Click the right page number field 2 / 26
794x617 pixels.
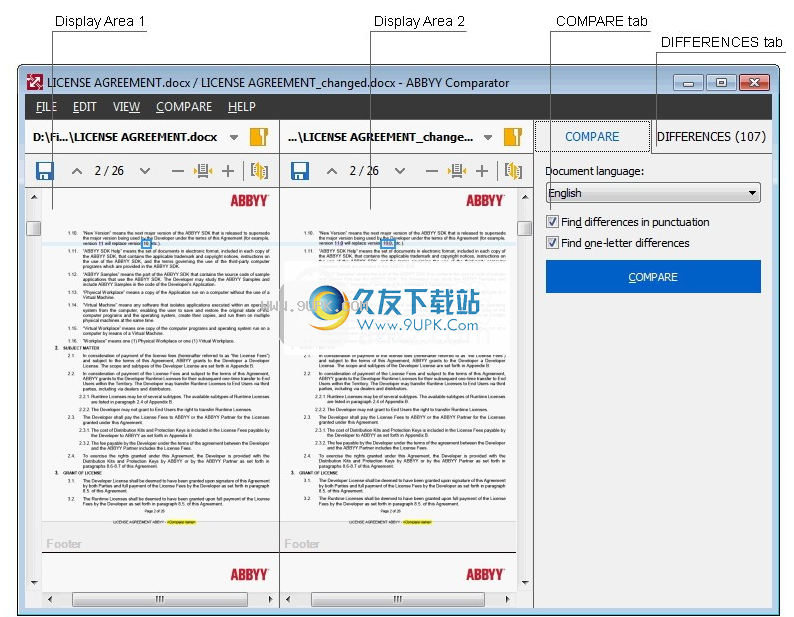point(364,171)
